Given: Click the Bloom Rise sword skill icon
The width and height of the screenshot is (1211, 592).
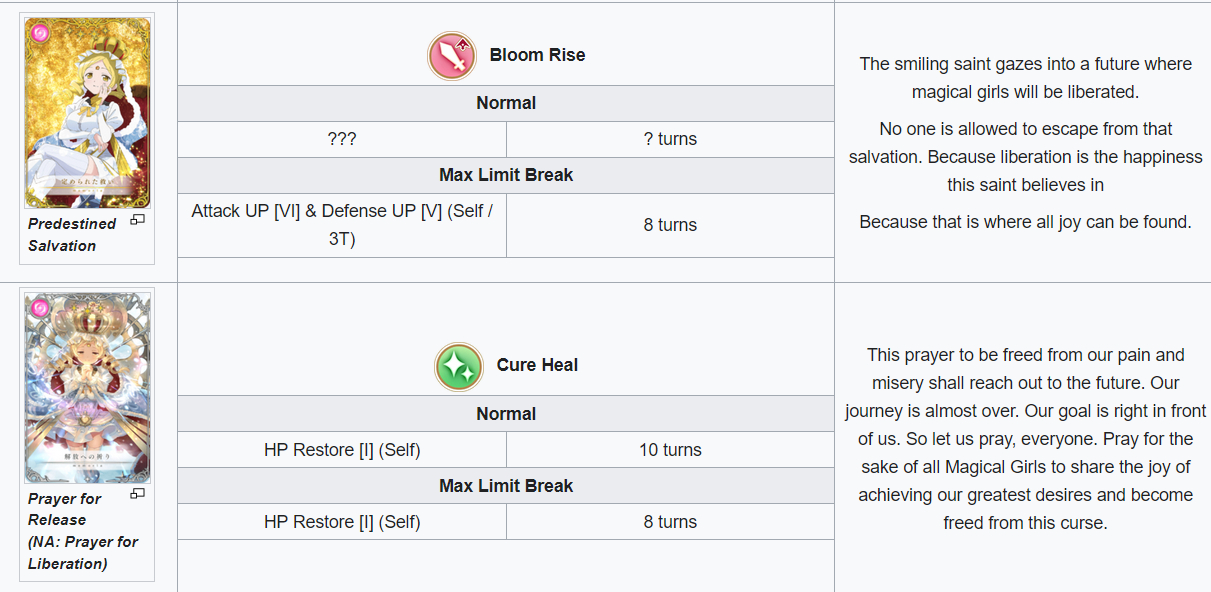Looking at the screenshot, I should (453, 56).
